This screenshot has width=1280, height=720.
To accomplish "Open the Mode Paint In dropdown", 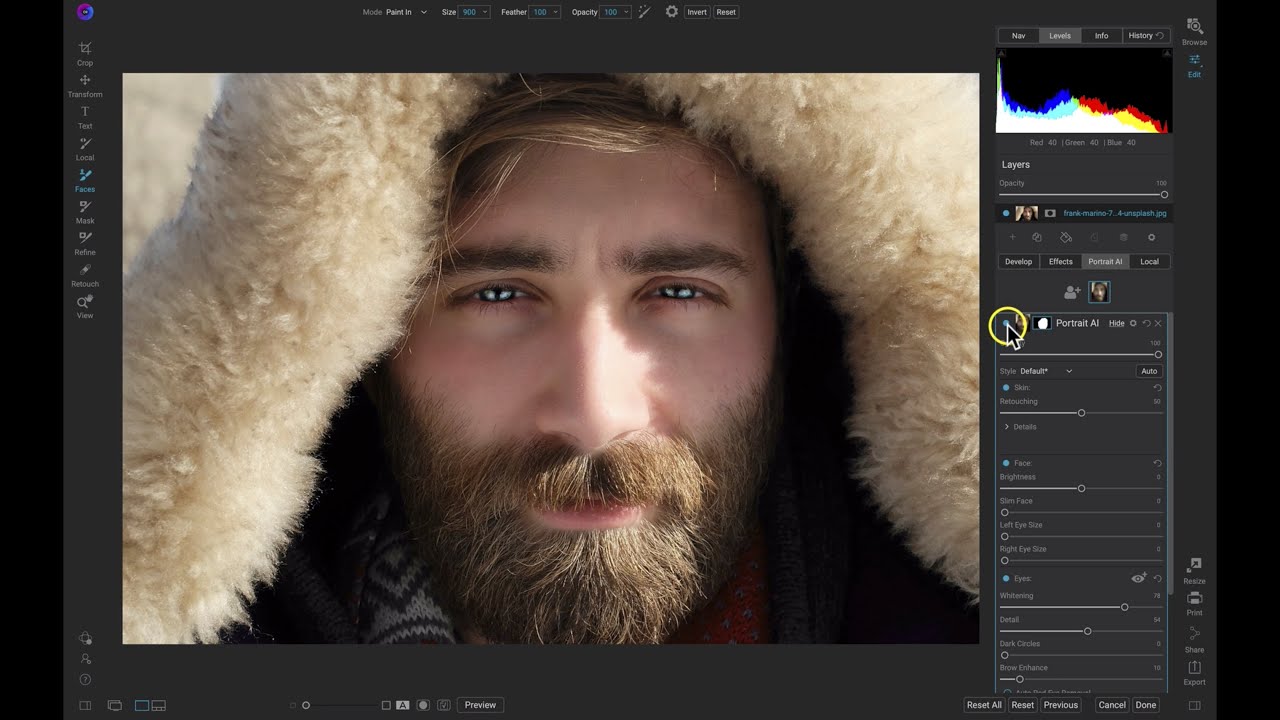I will pyautogui.click(x=406, y=12).
